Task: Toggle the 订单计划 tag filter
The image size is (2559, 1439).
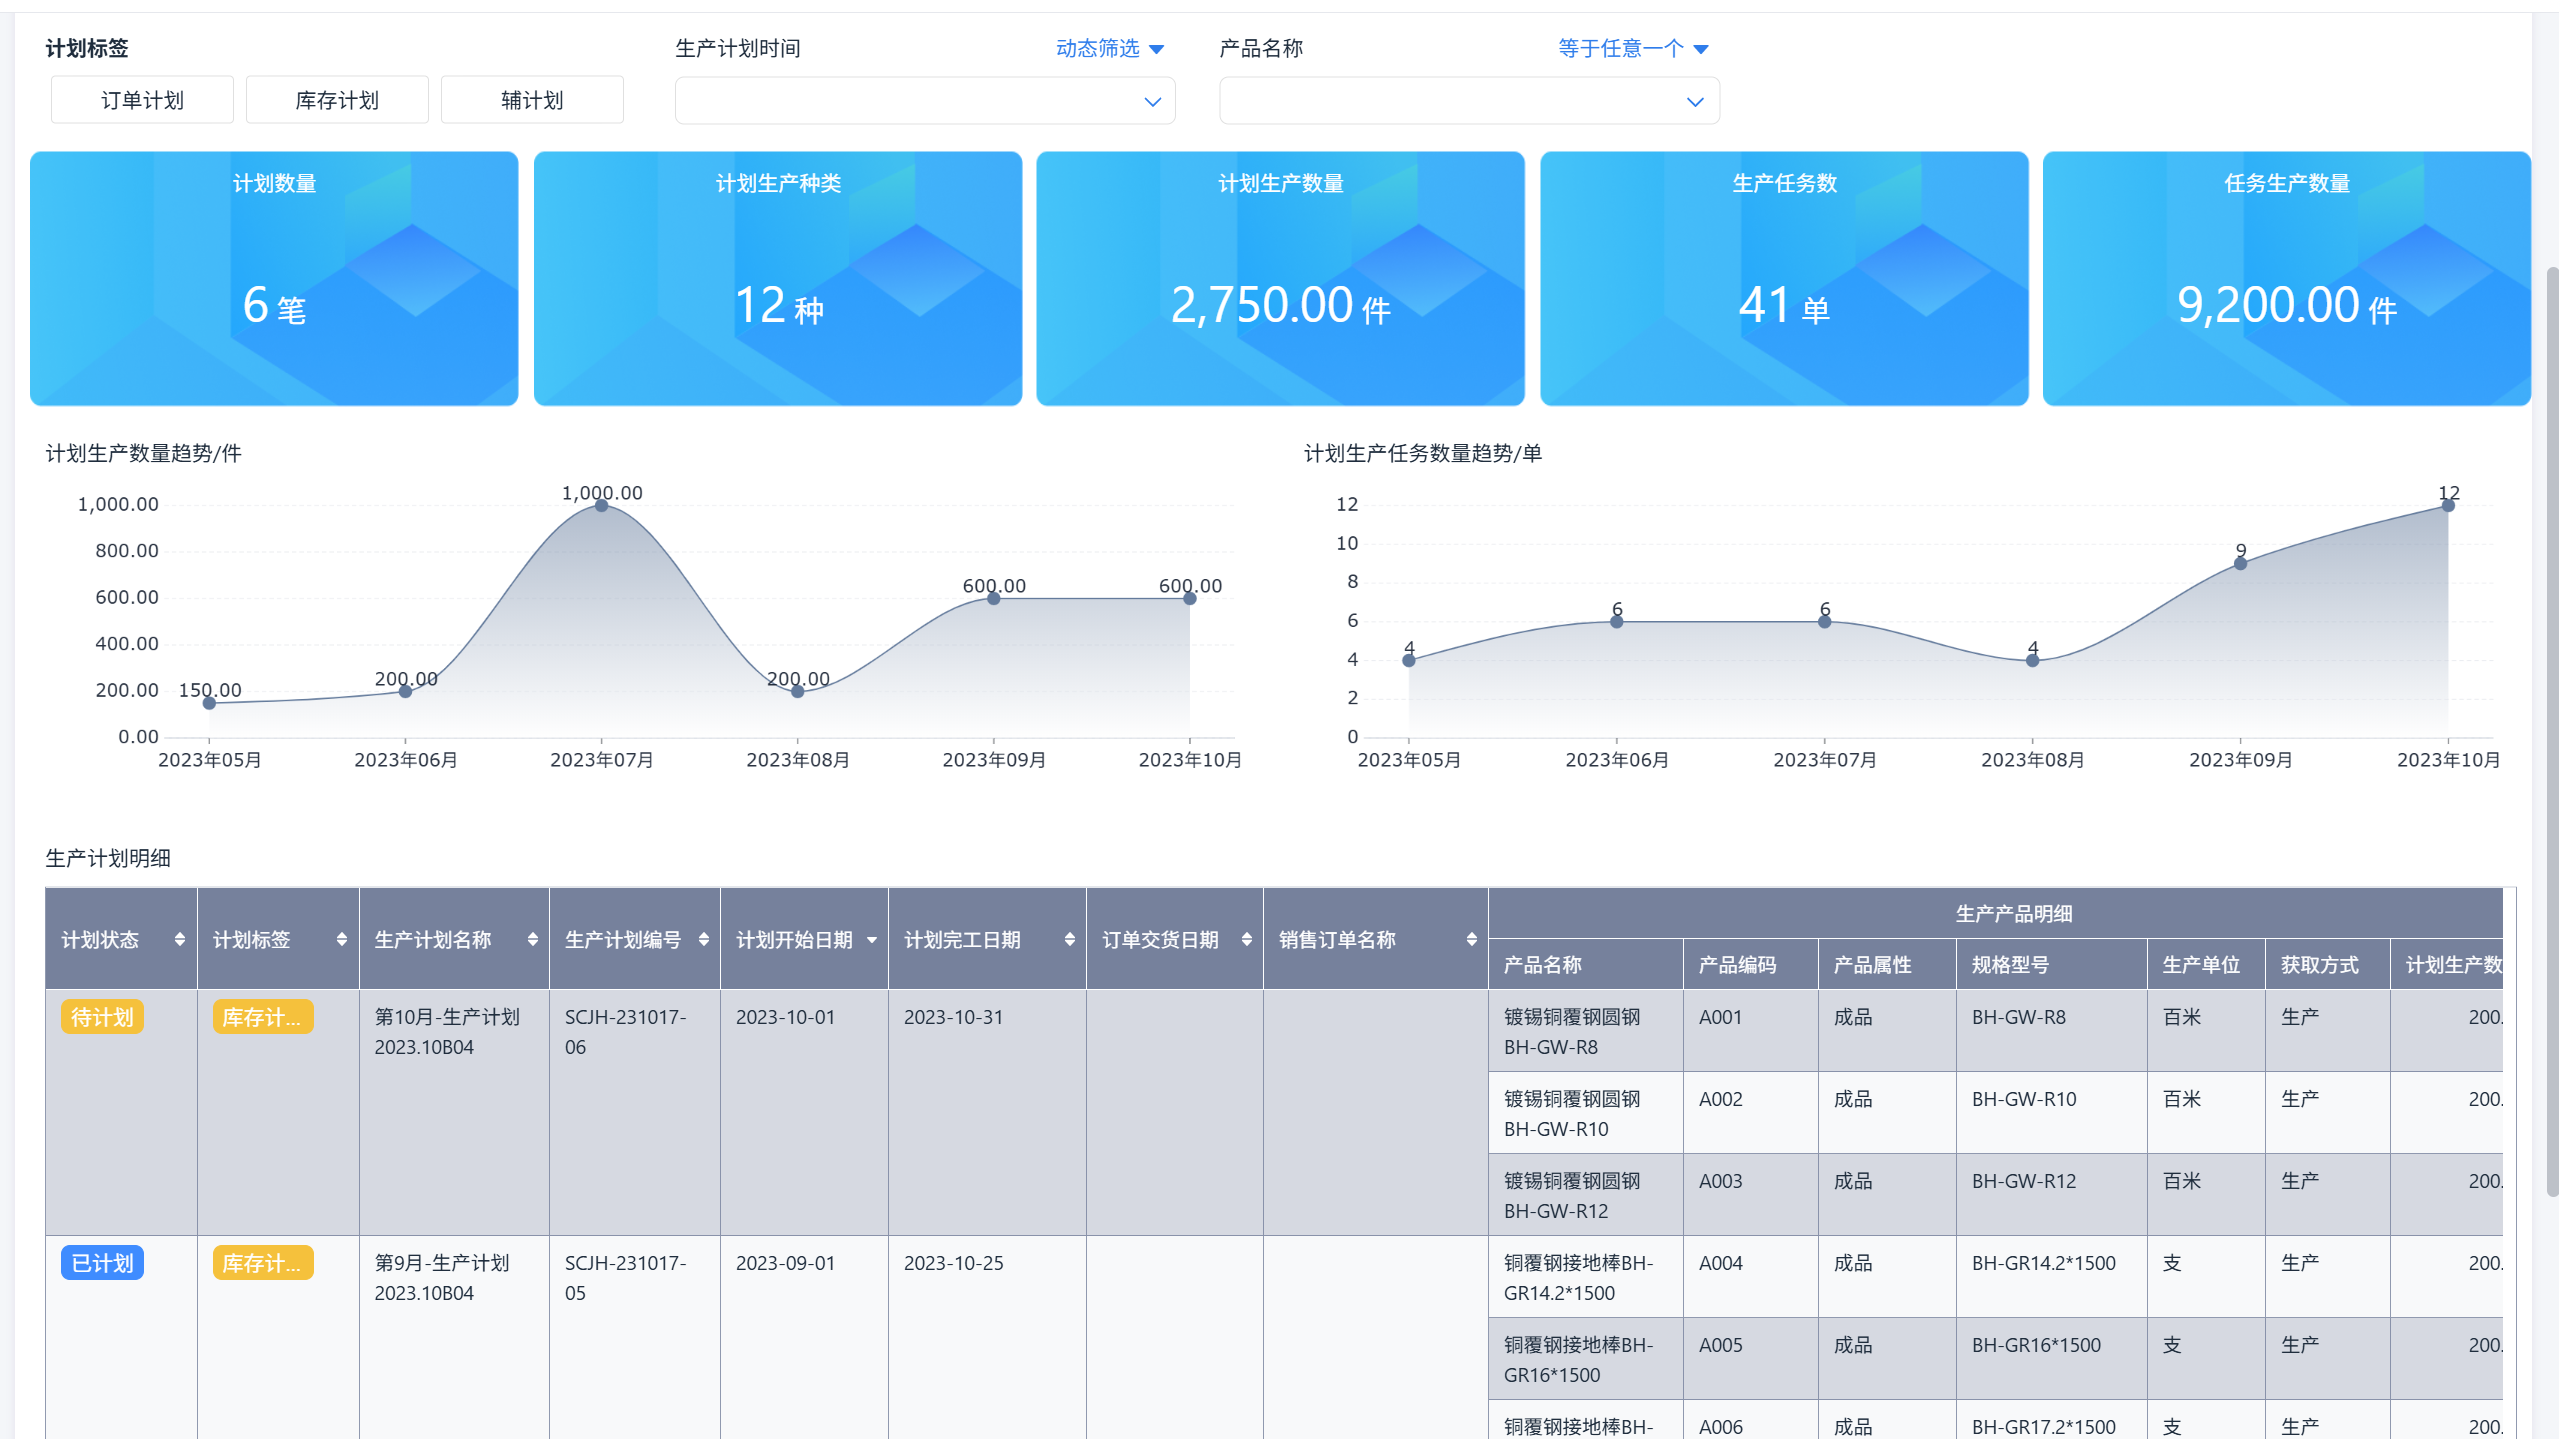Action: (x=142, y=100)
